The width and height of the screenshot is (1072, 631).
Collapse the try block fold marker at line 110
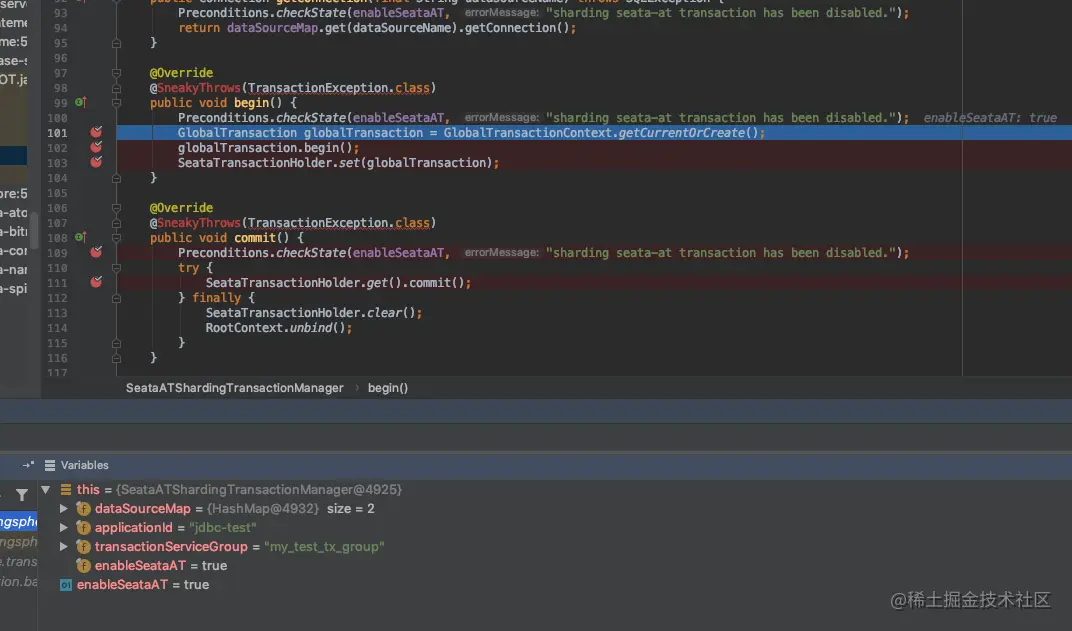116,268
